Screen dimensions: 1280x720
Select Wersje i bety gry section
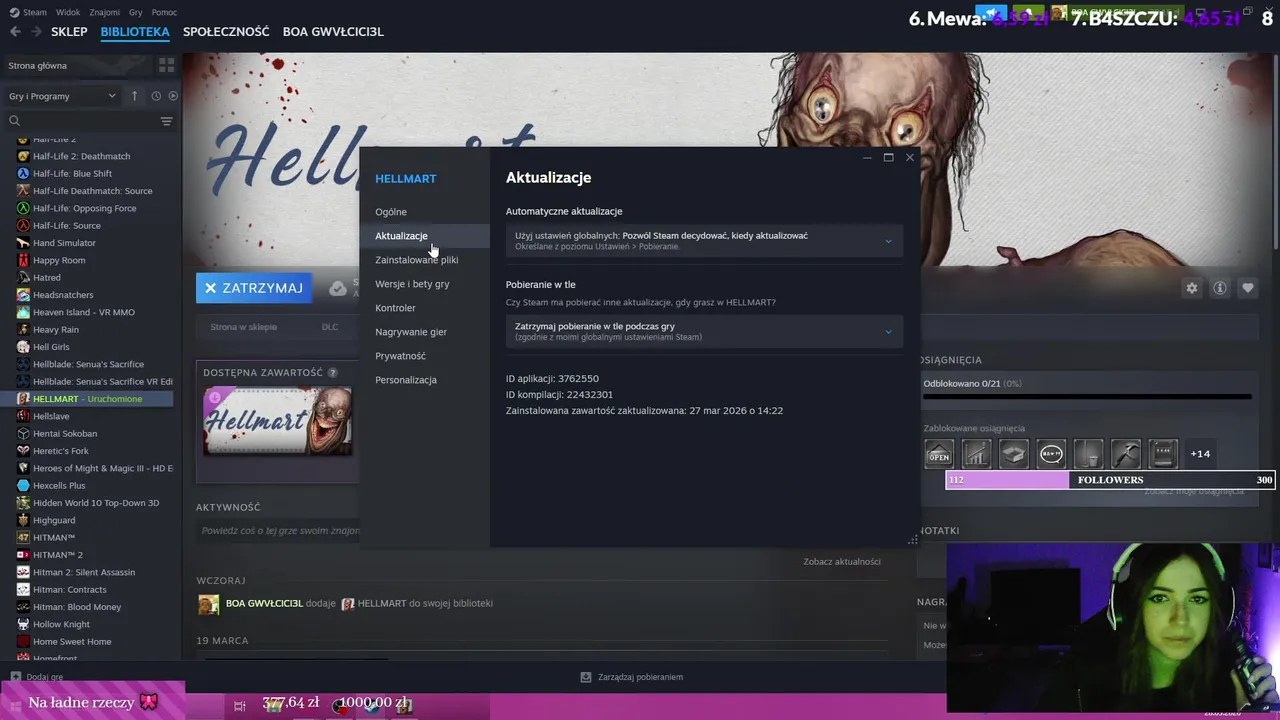[x=412, y=284]
